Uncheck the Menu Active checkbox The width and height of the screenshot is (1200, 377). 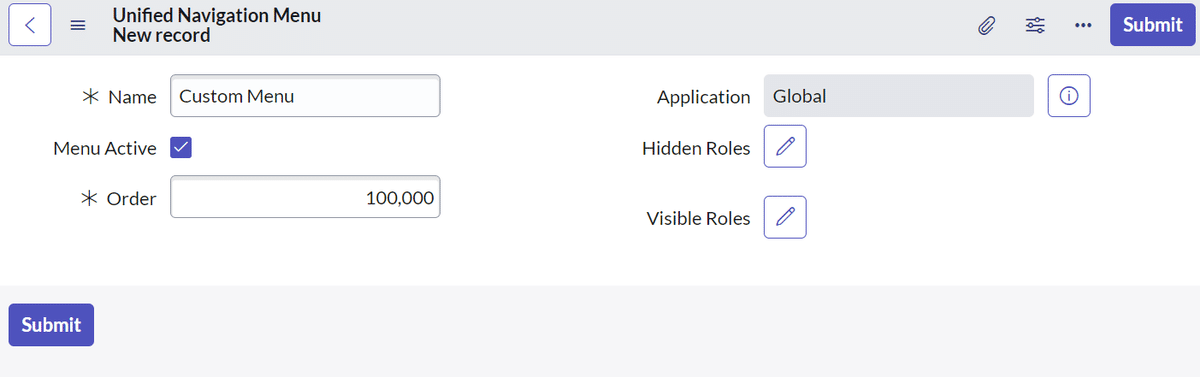(x=181, y=148)
